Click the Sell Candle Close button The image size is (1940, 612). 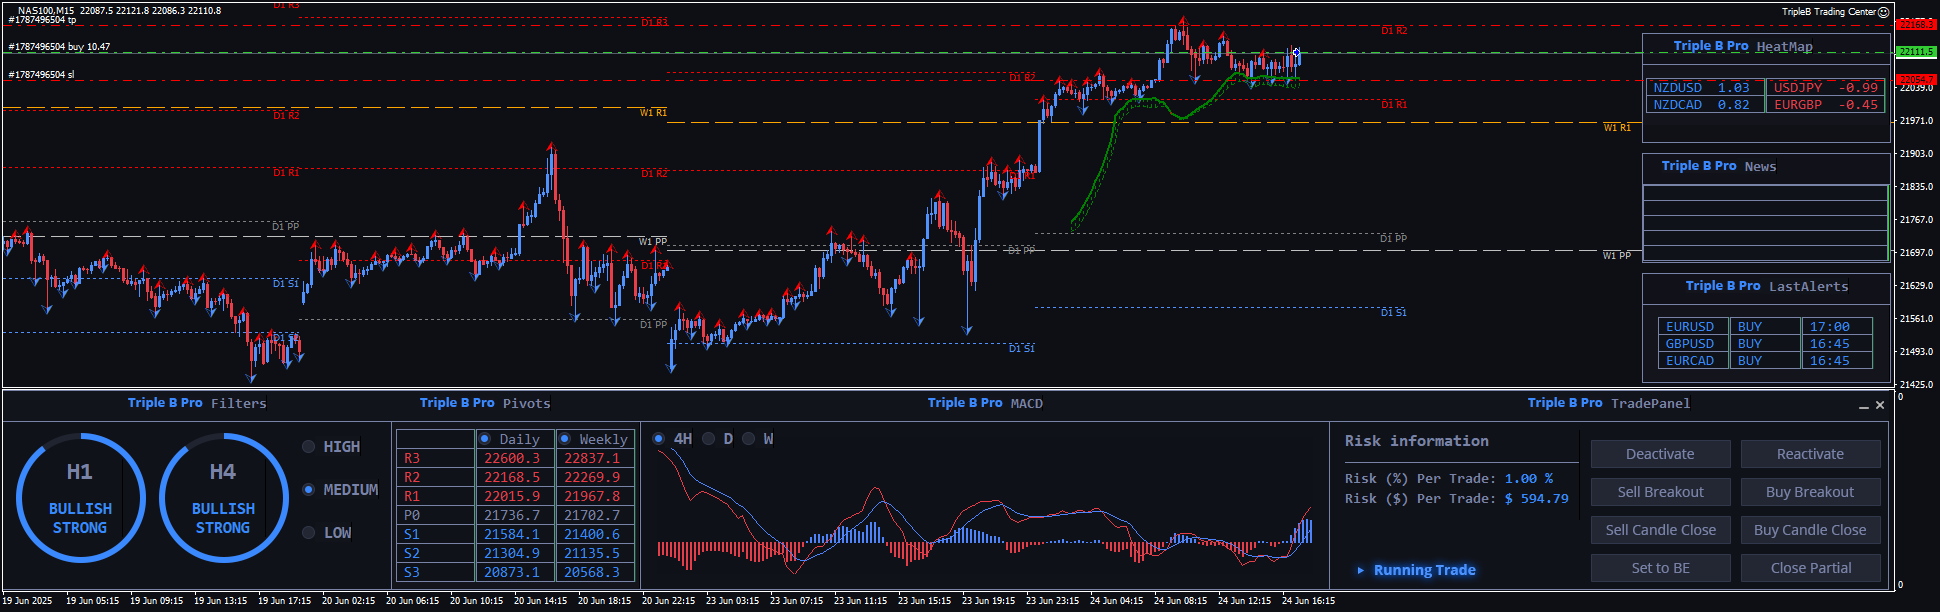1660,530
